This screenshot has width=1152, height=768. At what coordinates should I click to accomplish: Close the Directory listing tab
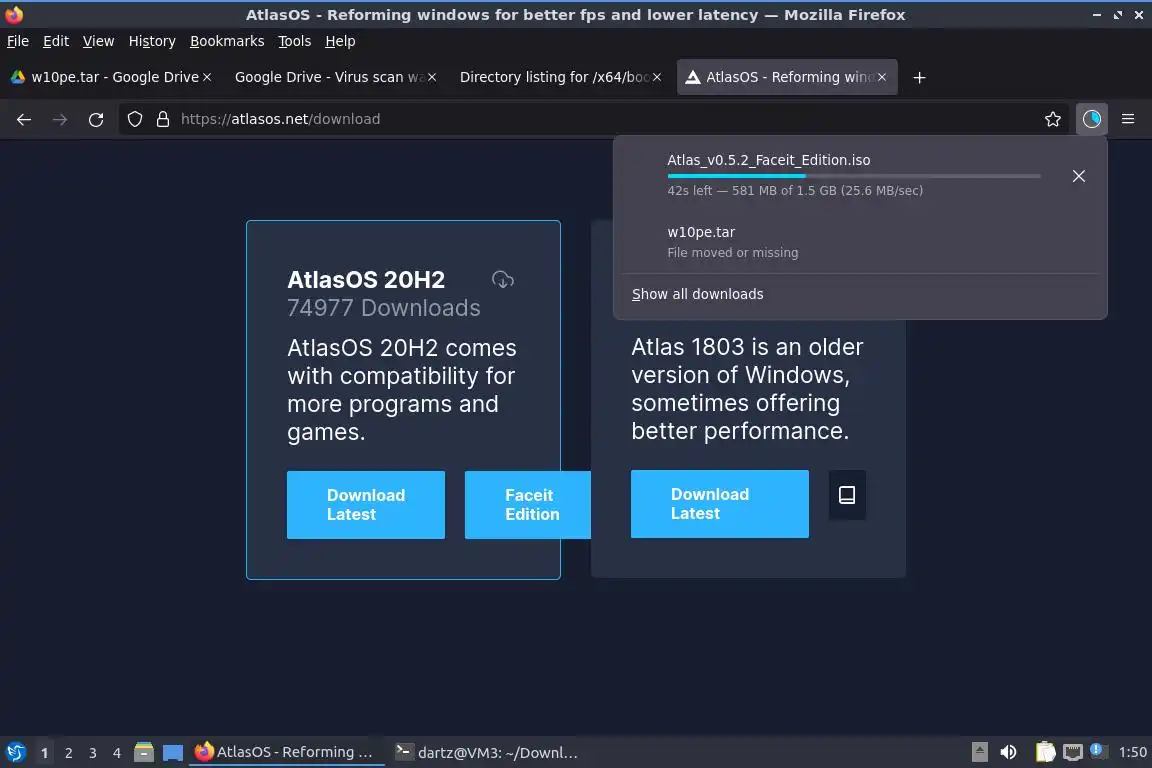pos(657,77)
